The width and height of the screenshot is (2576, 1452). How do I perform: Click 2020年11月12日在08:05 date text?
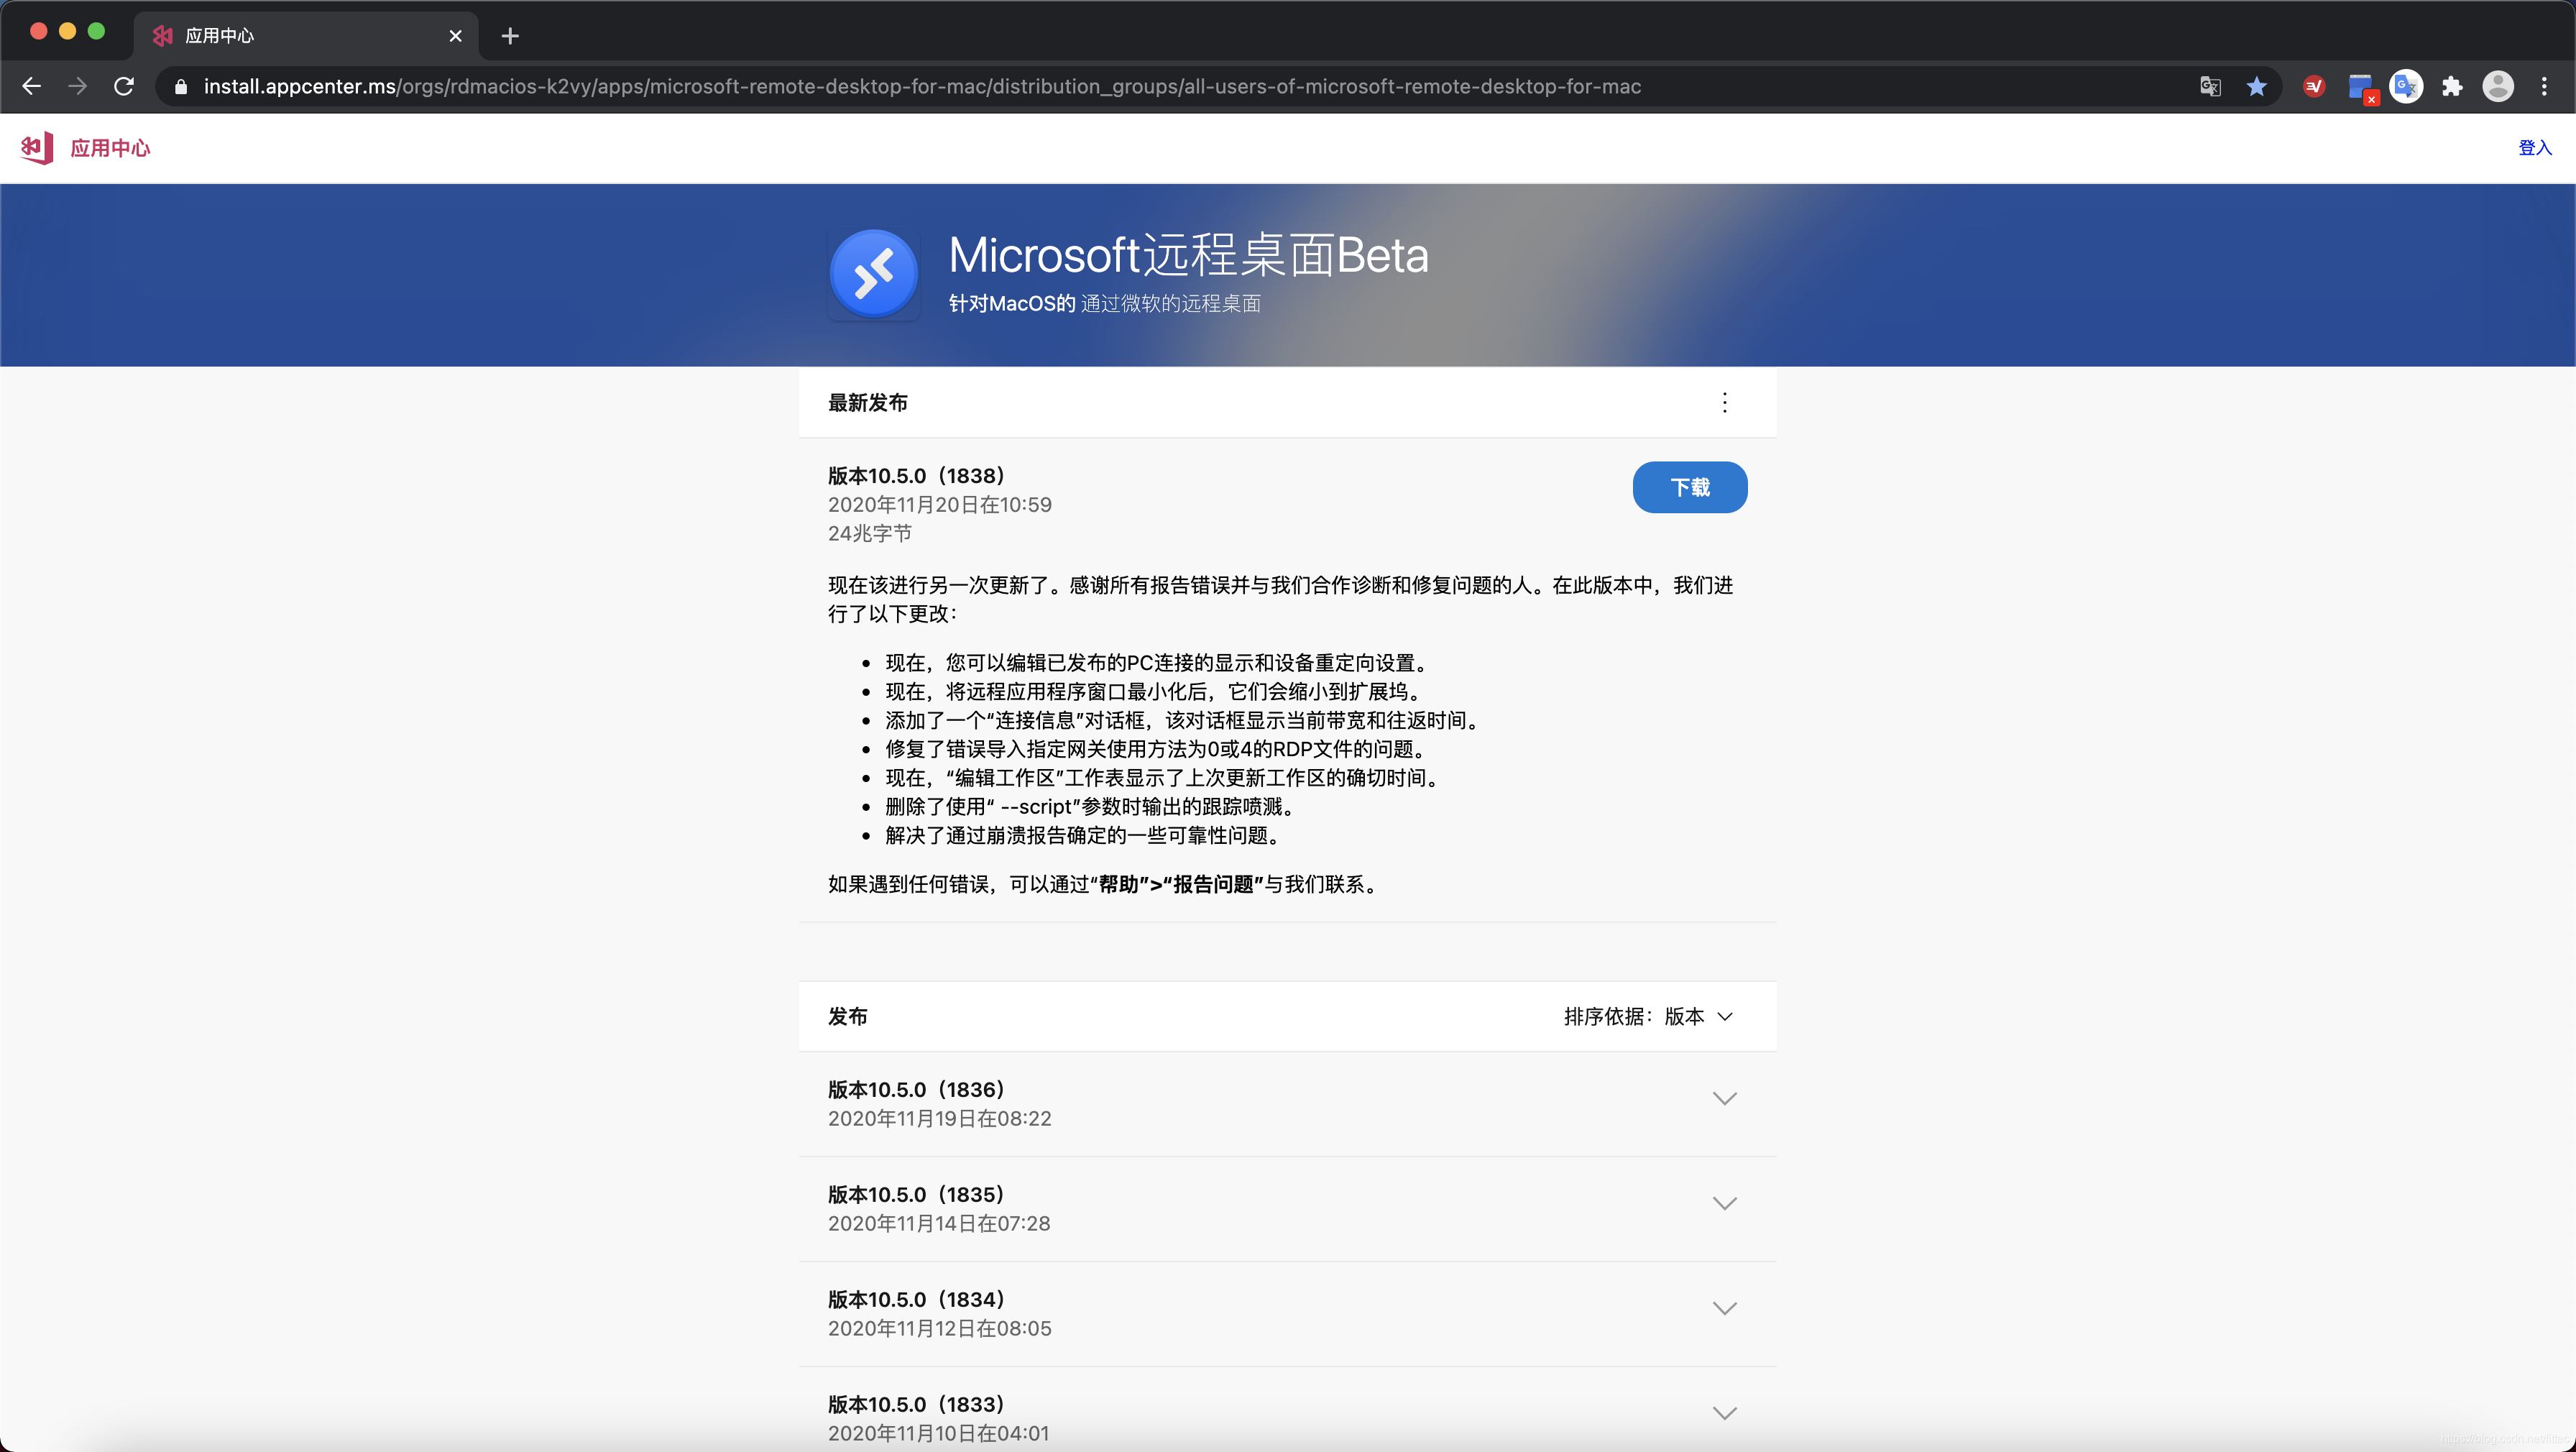939,1329
